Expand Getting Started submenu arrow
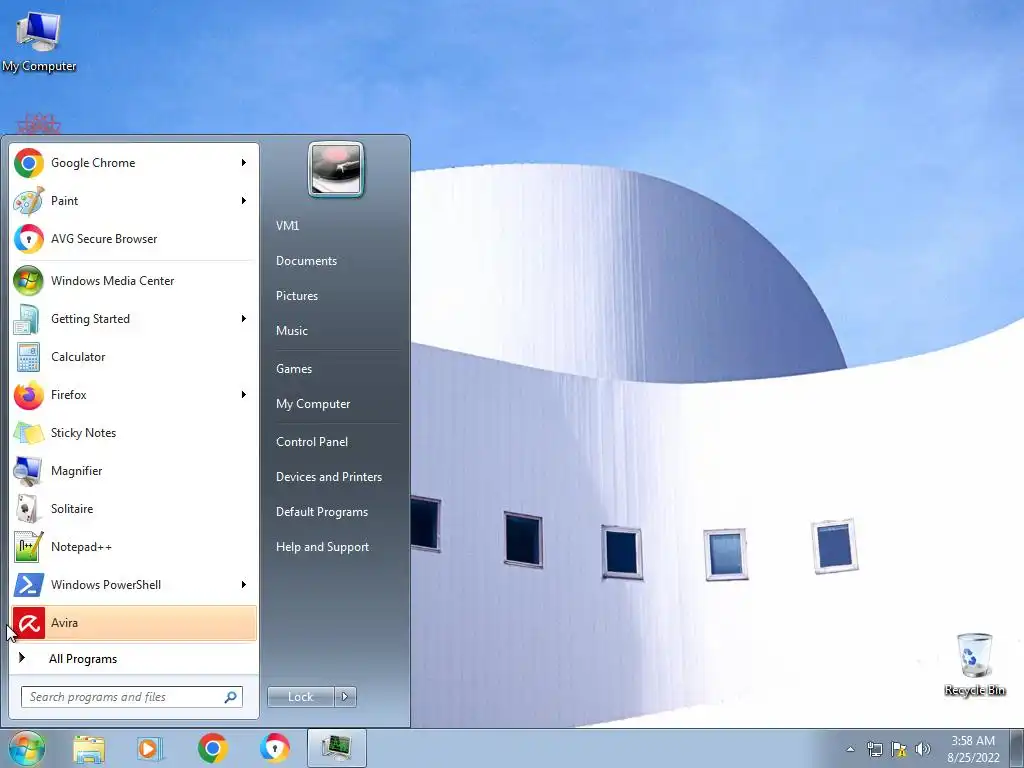1024x768 pixels. point(244,319)
